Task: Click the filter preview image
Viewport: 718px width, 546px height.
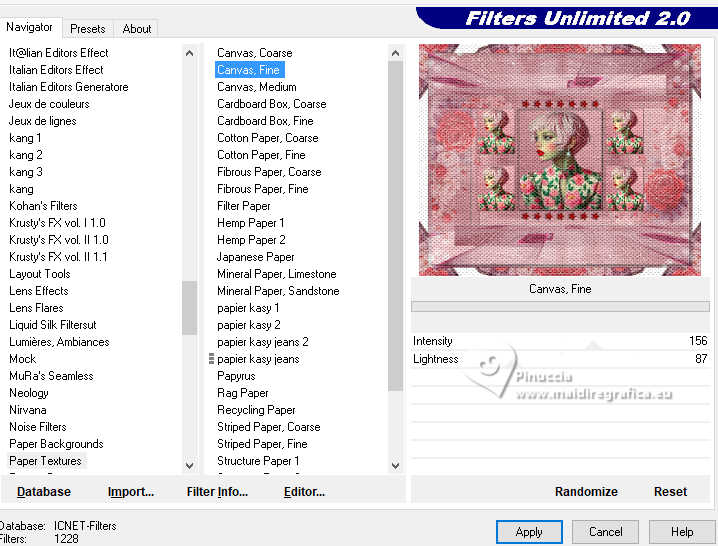Action: 560,160
